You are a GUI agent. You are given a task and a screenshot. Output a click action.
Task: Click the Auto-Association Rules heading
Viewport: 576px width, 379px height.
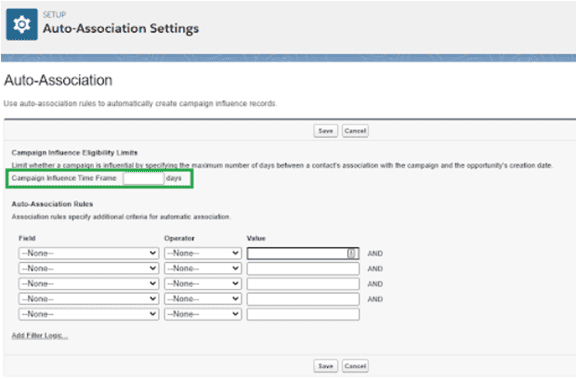point(52,204)
